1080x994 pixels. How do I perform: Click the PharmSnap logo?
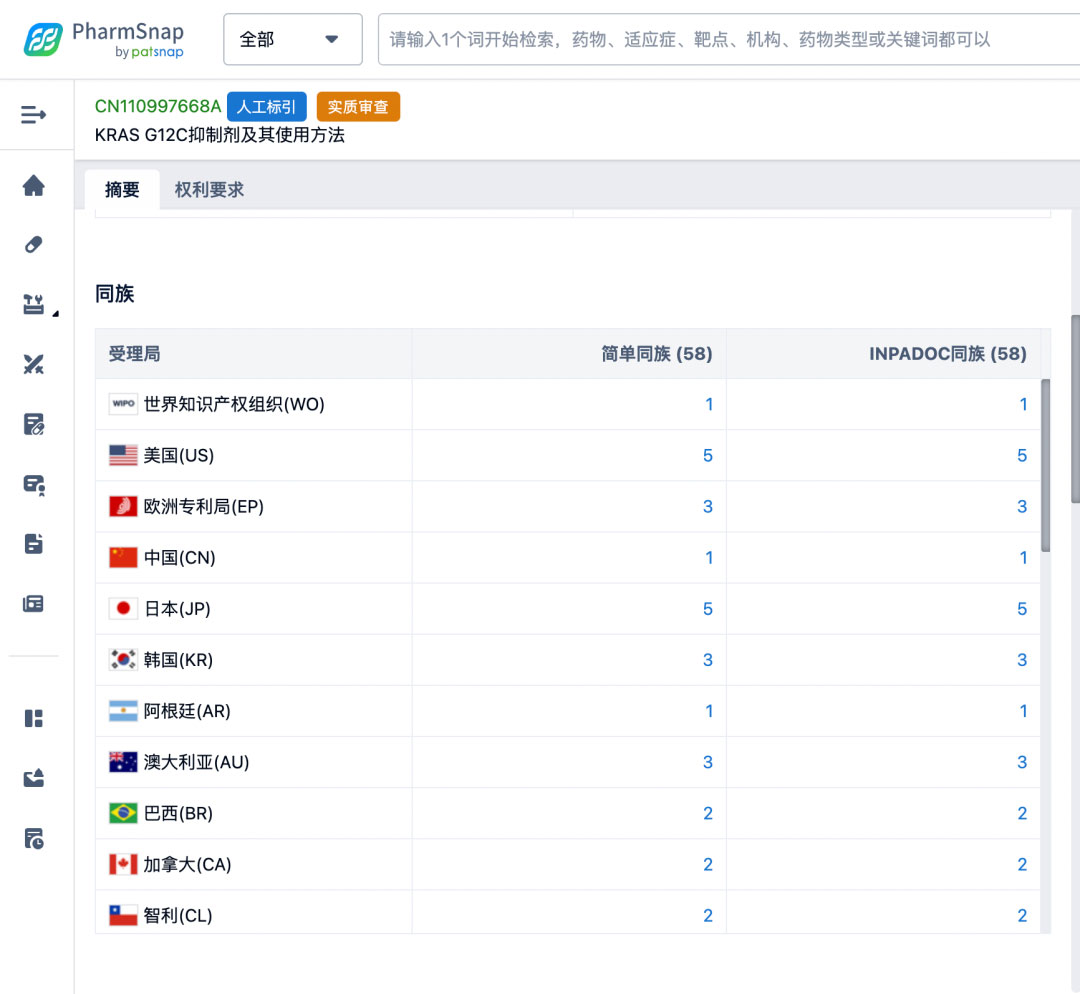pyautogui.click(x=104, y=39)
